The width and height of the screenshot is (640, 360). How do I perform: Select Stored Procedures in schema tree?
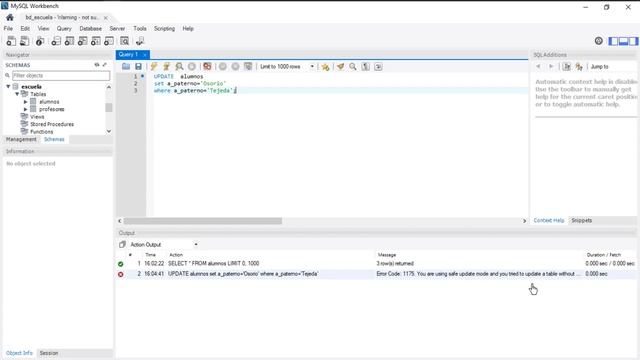point(52,124)
